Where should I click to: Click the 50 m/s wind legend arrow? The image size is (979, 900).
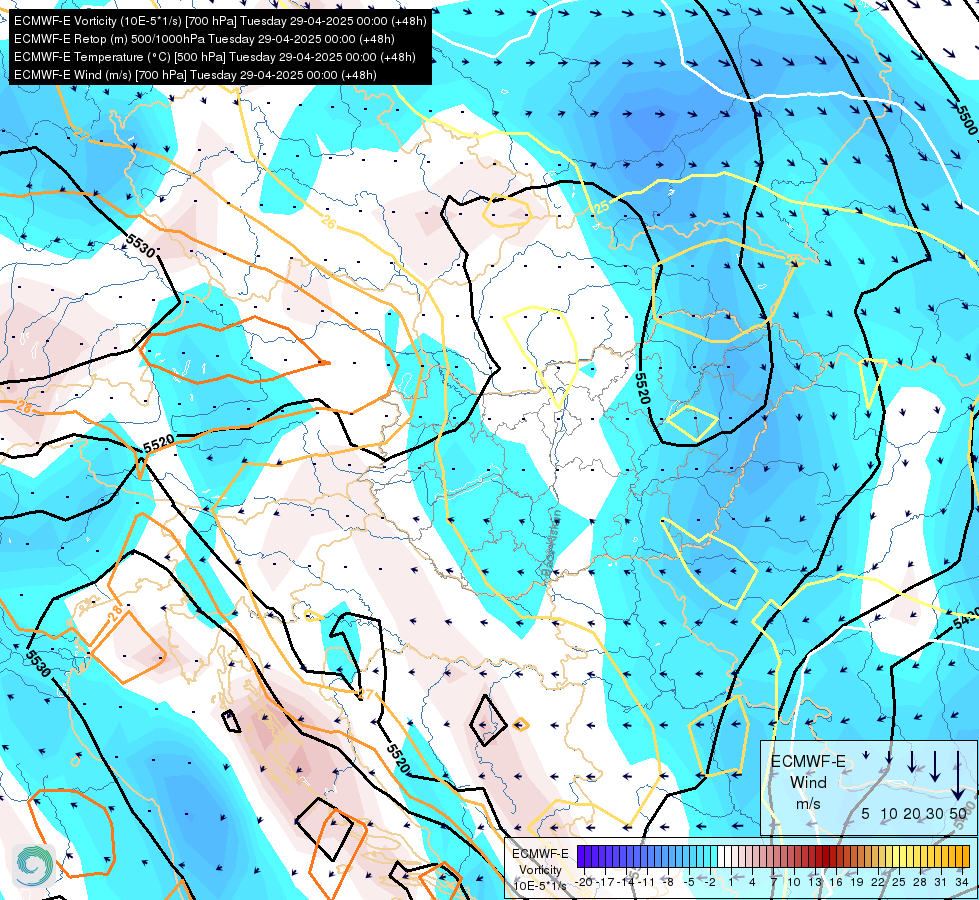pyautogui.click(x=958, y=776)
